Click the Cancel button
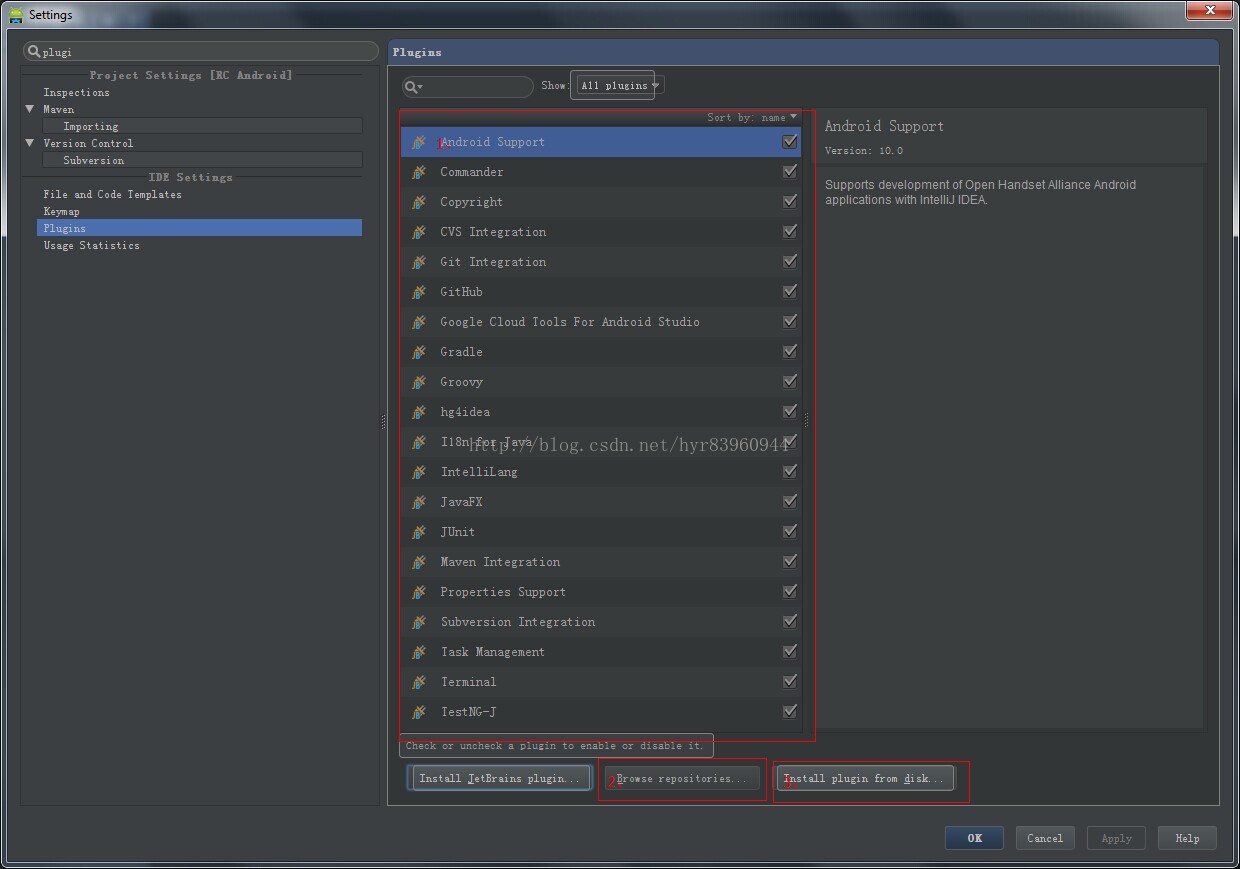 click(1045, 838)
